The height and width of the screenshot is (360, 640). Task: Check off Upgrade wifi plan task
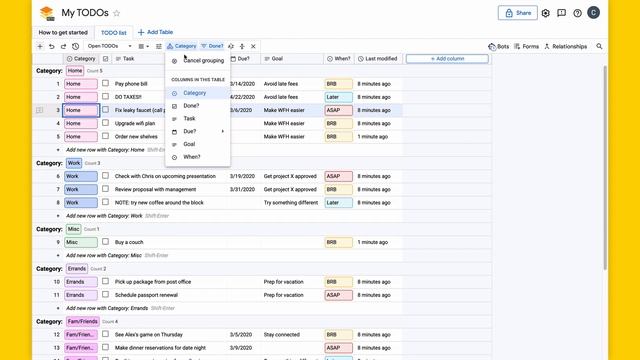(x=105, y=123)
